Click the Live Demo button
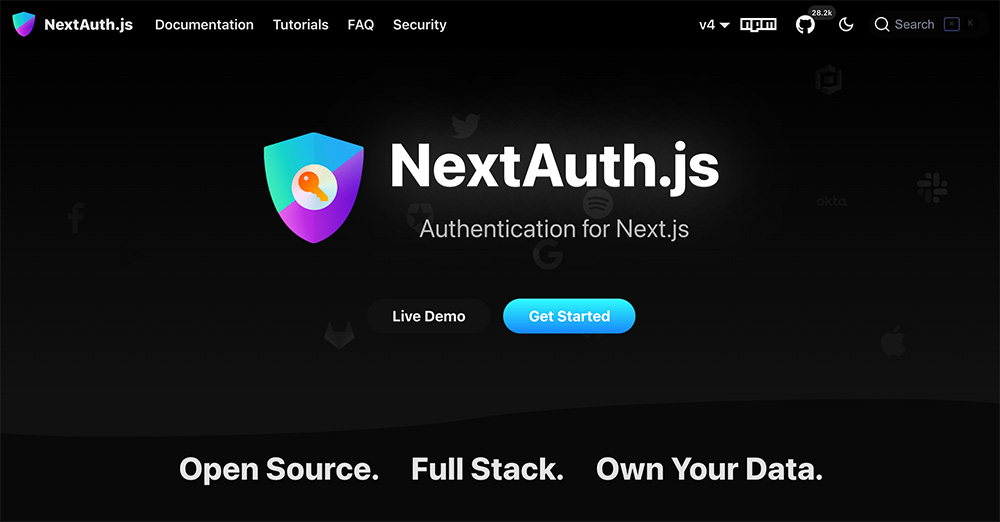 [429, 316]
